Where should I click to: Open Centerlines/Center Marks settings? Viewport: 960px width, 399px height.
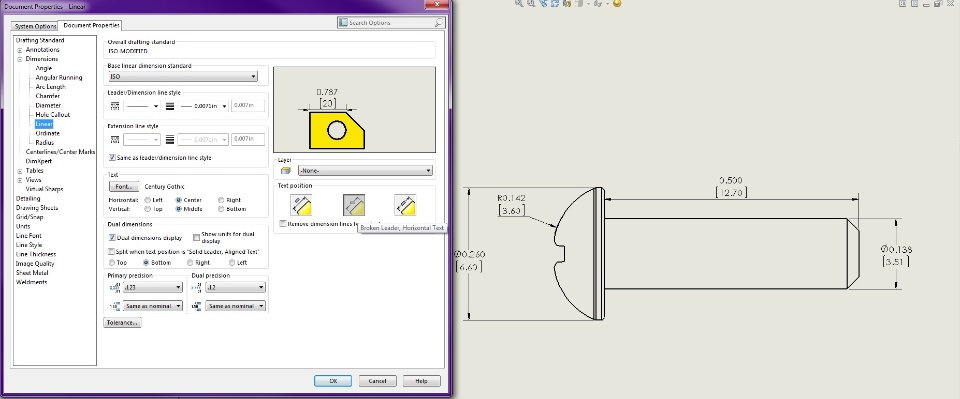[60, 152]
